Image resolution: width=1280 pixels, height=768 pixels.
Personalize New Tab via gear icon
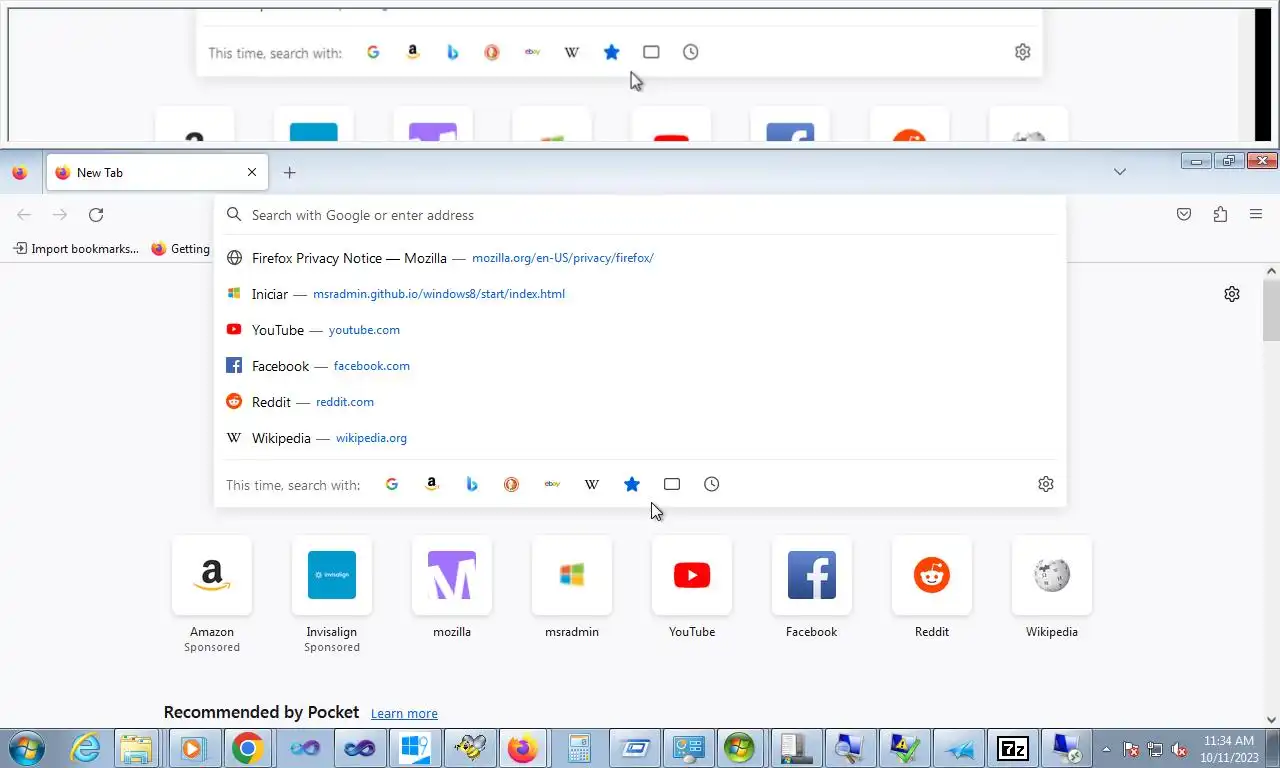[x=1232, y=294]
